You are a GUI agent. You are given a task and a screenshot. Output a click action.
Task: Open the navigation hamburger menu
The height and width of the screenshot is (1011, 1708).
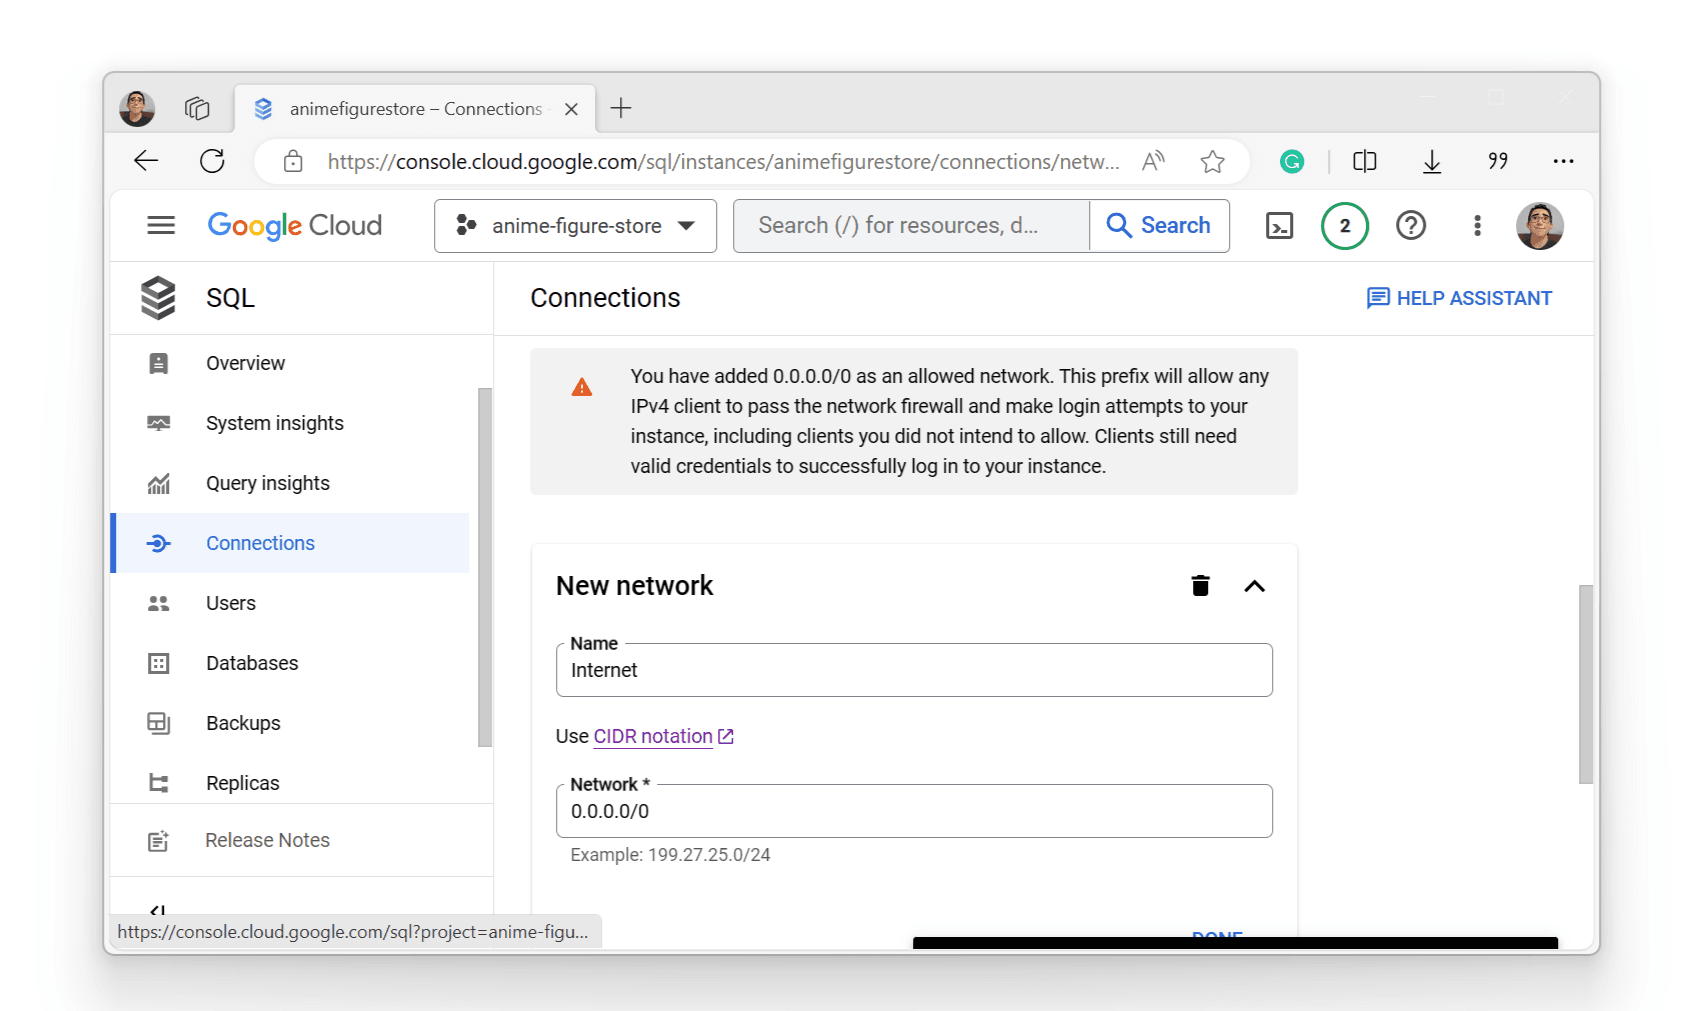coord(161,226)
